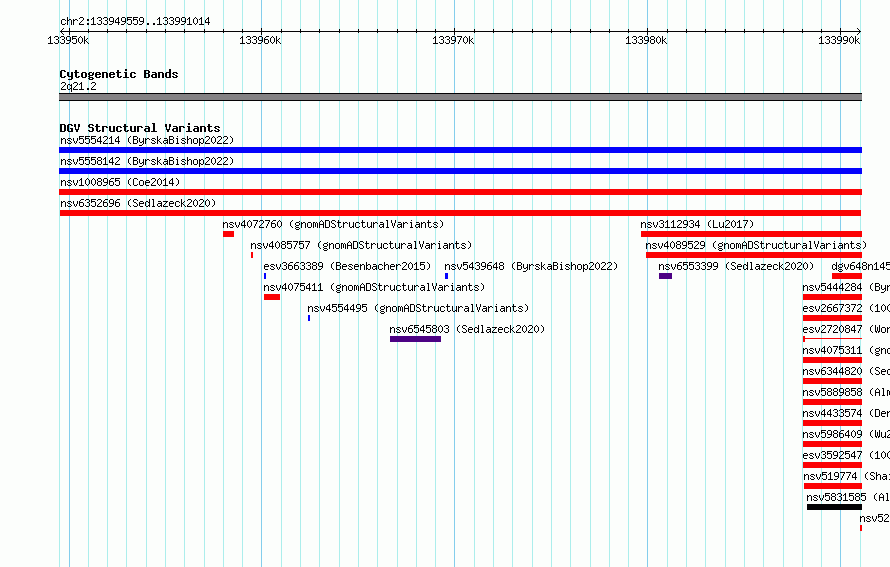This screenshot has width=890, height=567.
Task: Click the 133950k ruler mark
Action: tap(68, 40)
